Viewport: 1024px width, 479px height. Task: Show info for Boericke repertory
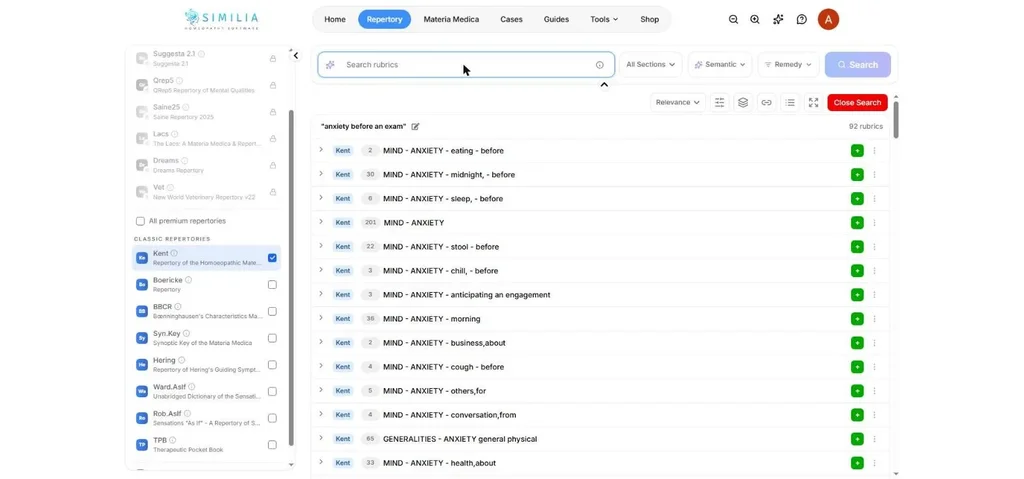189,280
